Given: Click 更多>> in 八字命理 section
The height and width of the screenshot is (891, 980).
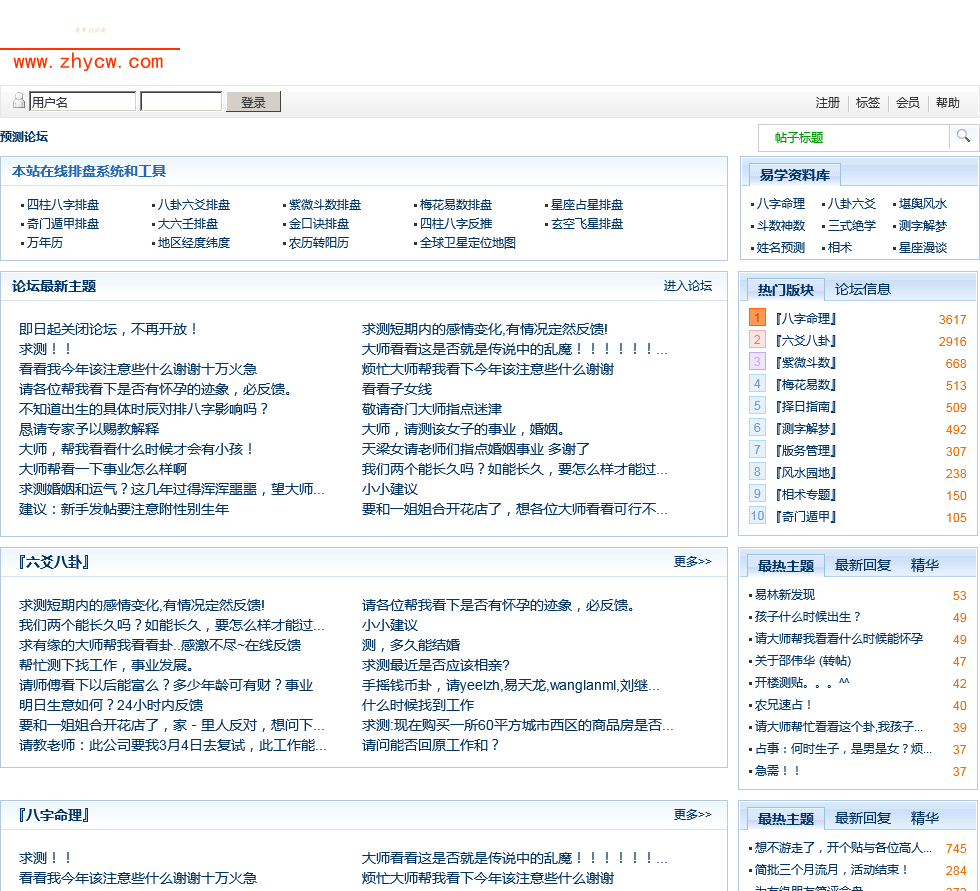Looking at the screenshot, I should [x=692, y=815].
